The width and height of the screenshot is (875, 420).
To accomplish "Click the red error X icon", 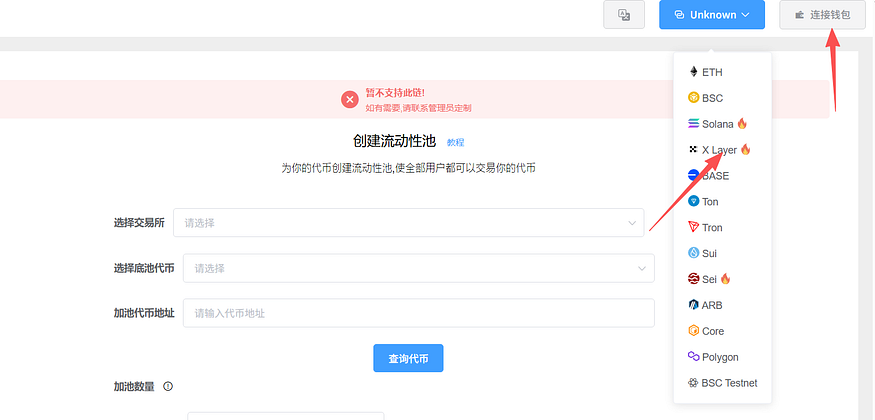I will click(350, 100).
